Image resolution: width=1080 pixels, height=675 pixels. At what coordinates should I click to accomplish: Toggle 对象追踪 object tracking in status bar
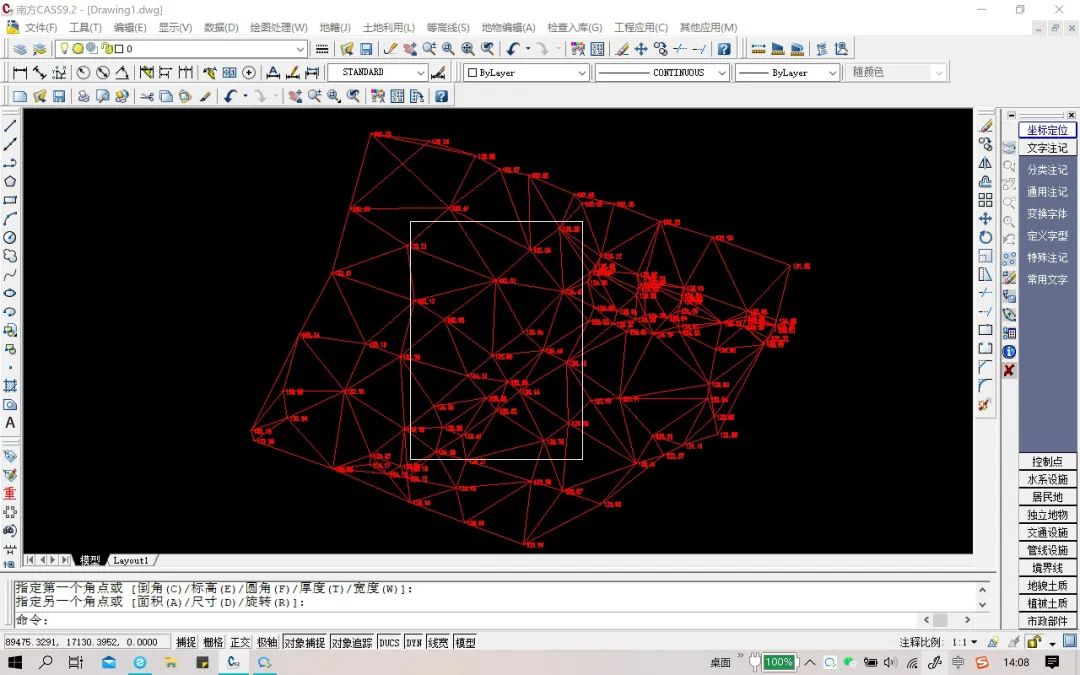352,642
